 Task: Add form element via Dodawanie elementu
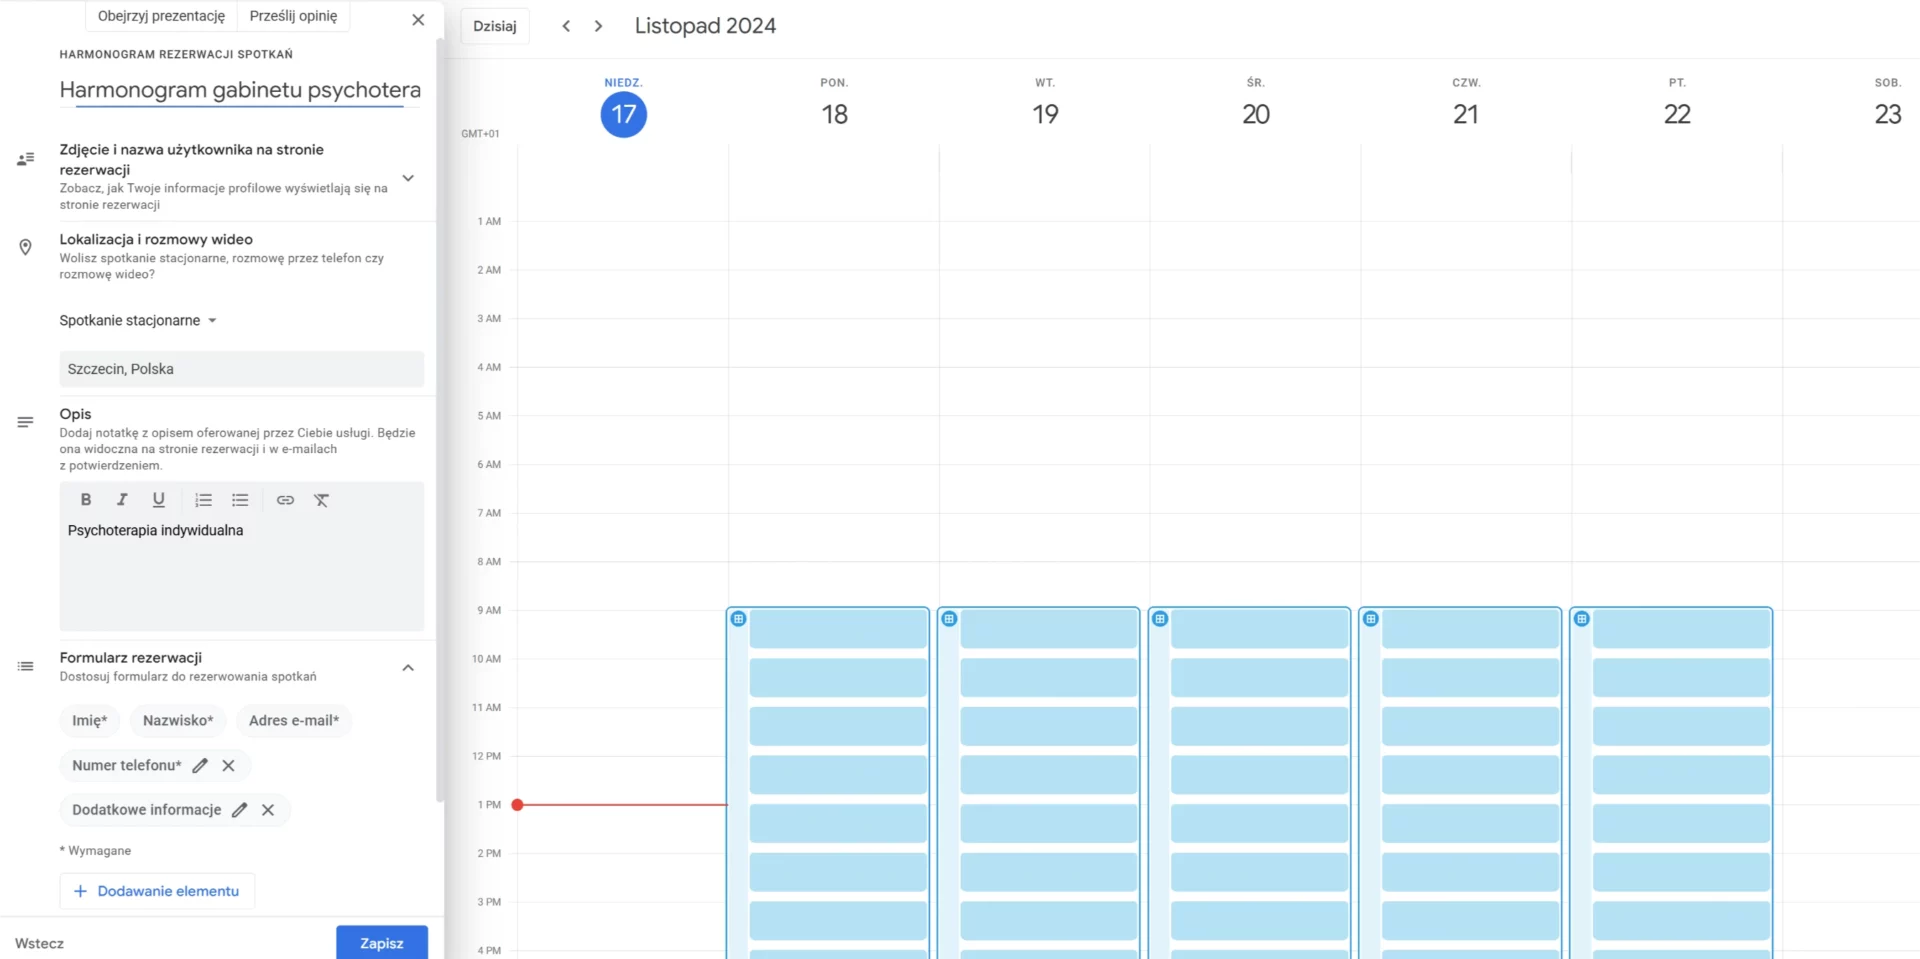click(x=157, y=891)
